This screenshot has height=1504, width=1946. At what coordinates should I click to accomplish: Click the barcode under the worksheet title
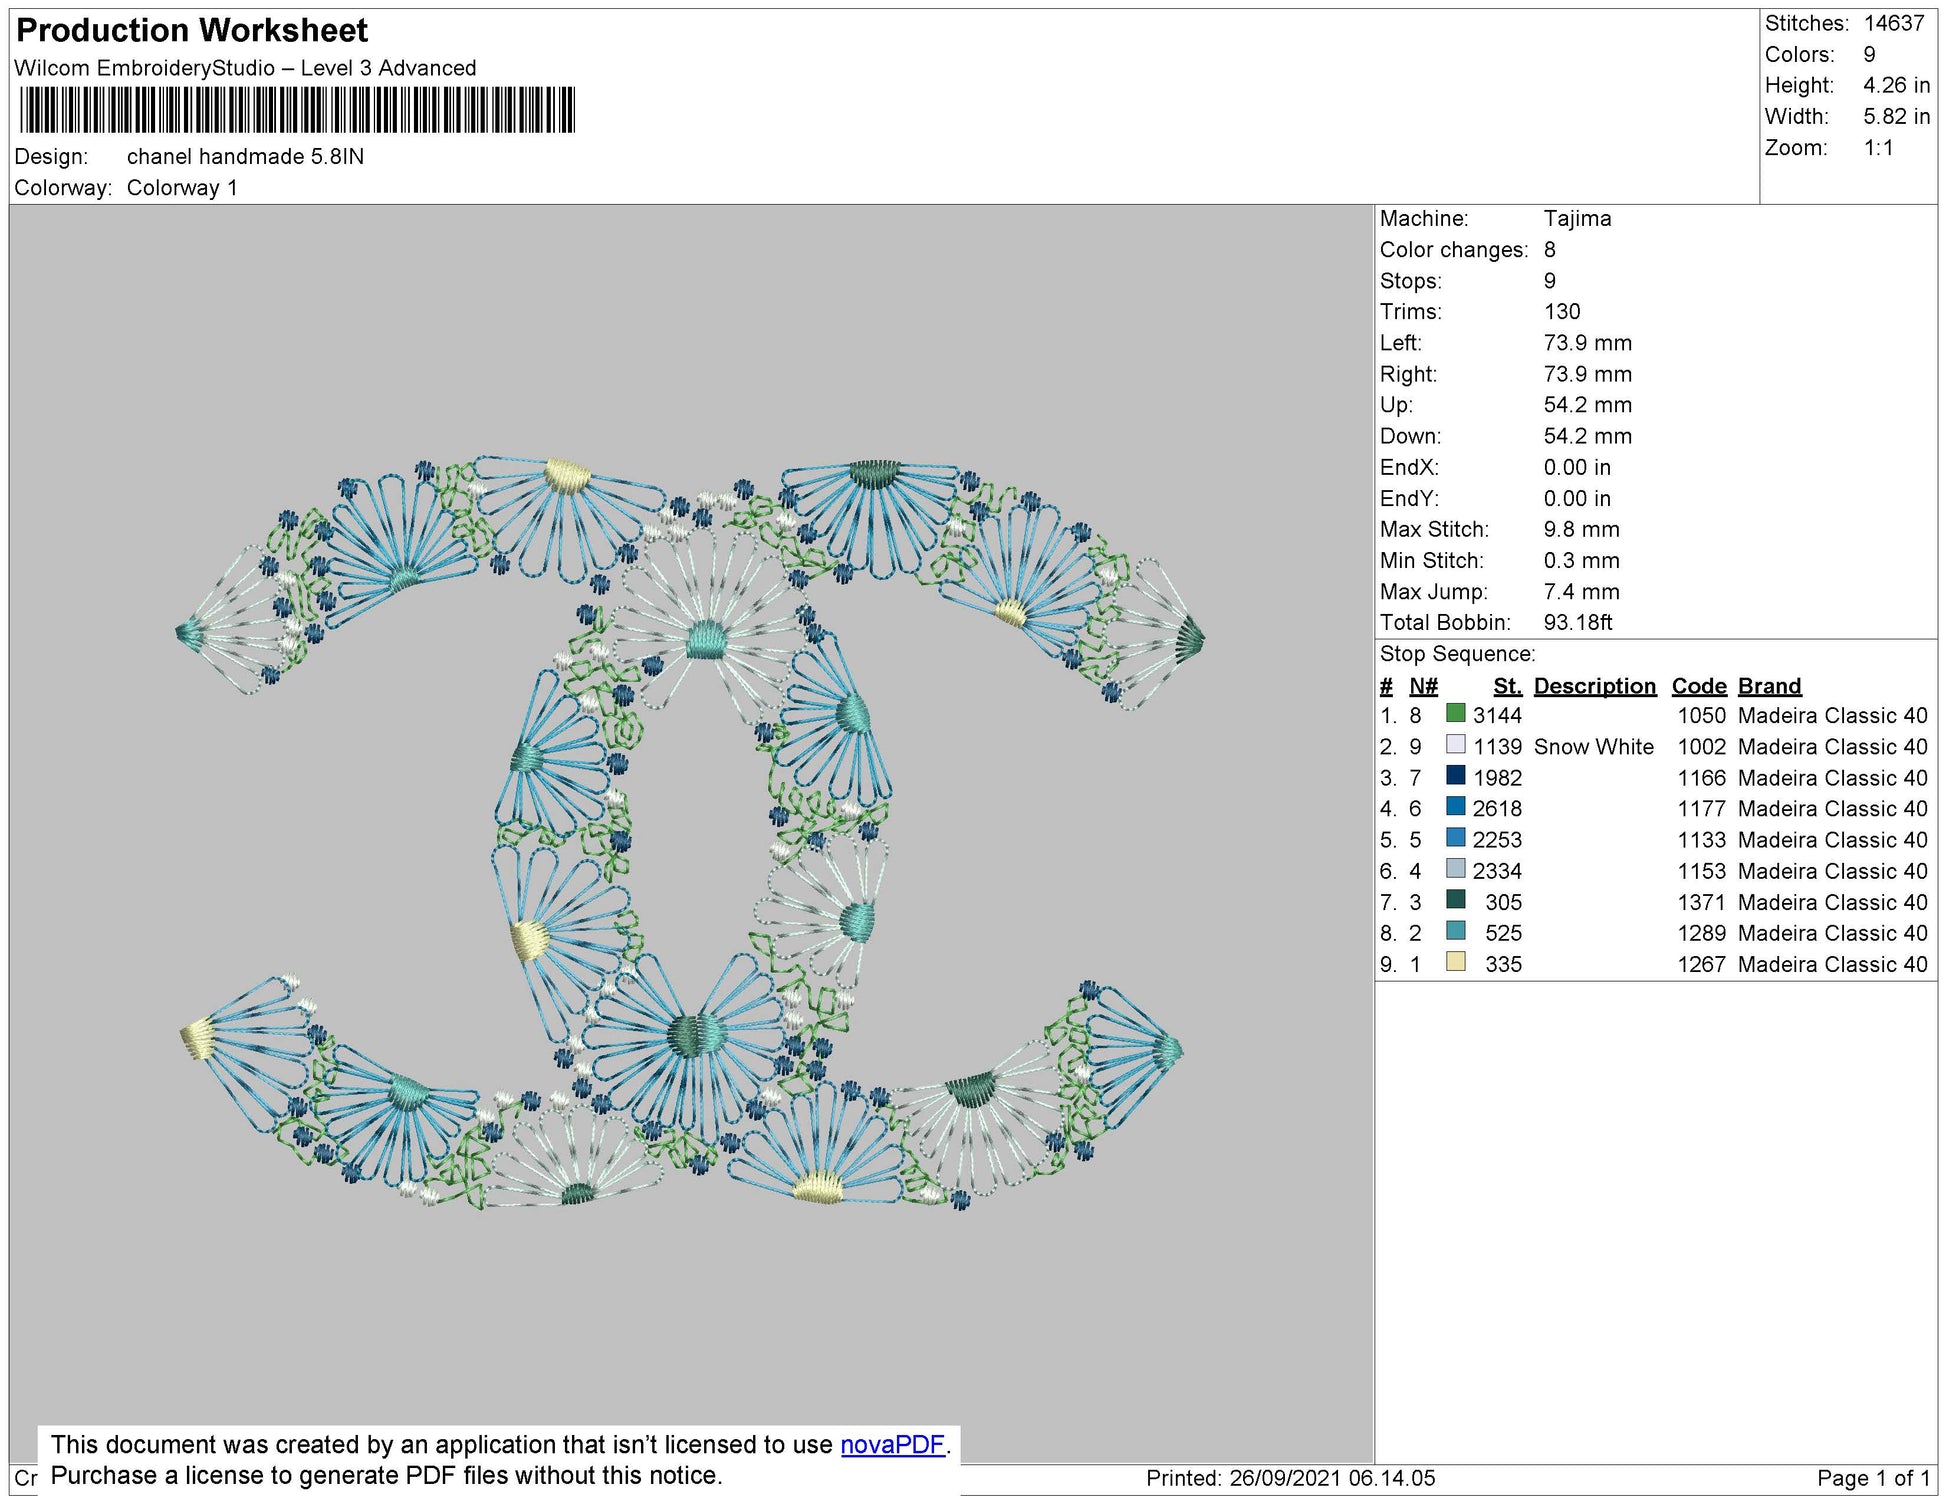[x=297, y=110]
